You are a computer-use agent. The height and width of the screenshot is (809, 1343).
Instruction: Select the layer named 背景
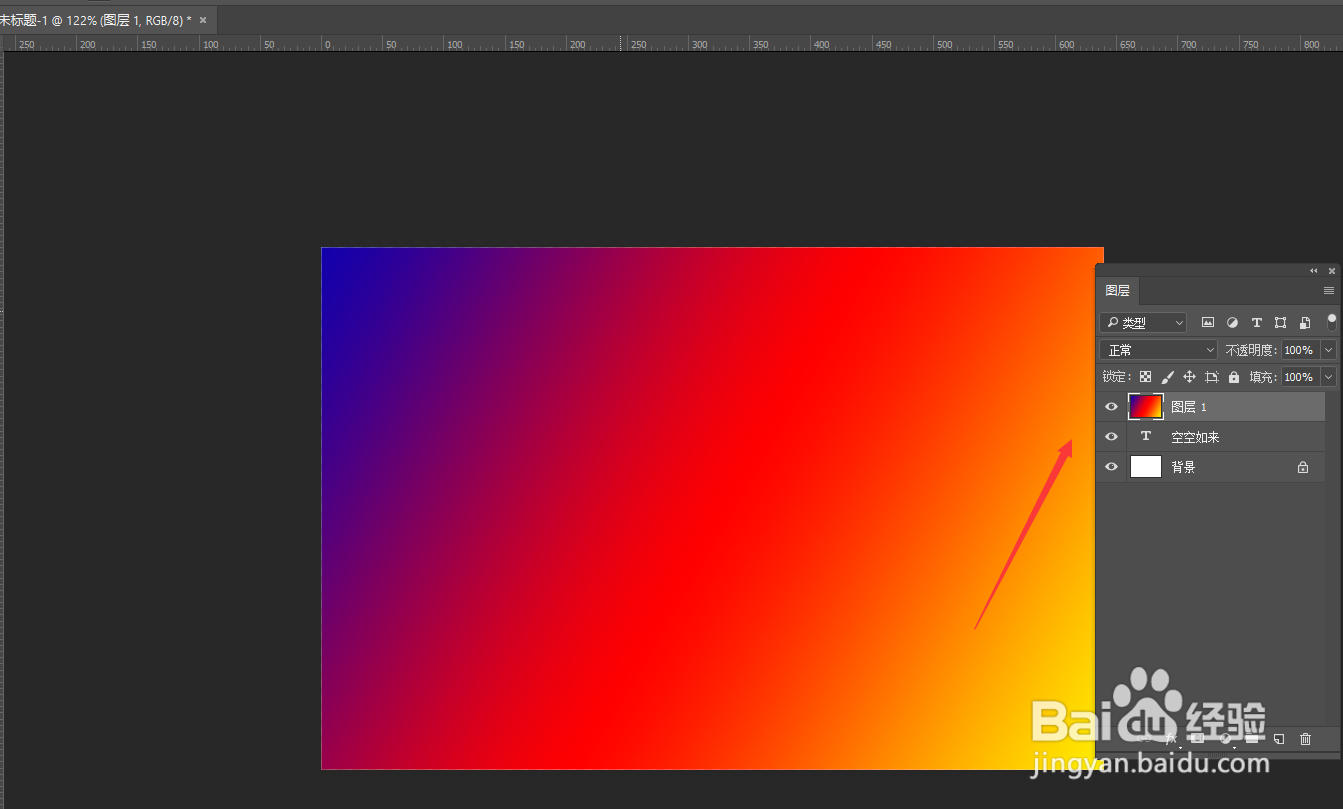pos(1183,467)
